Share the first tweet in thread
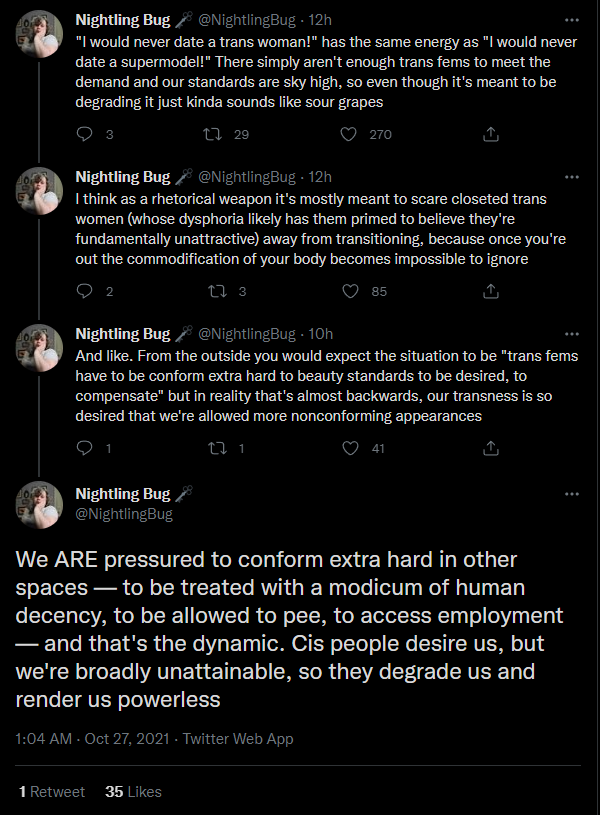 tap(491, 135)
